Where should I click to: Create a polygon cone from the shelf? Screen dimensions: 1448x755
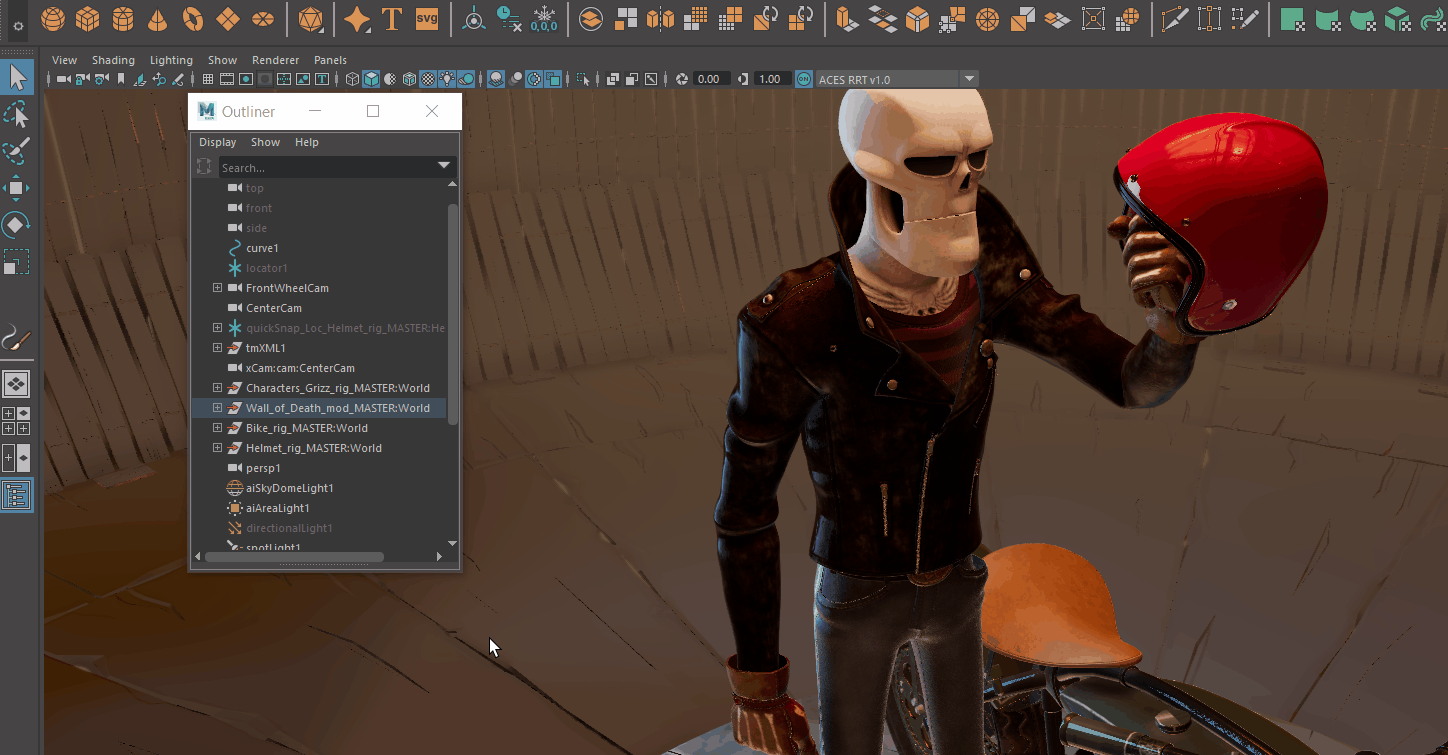pos(157,18)
